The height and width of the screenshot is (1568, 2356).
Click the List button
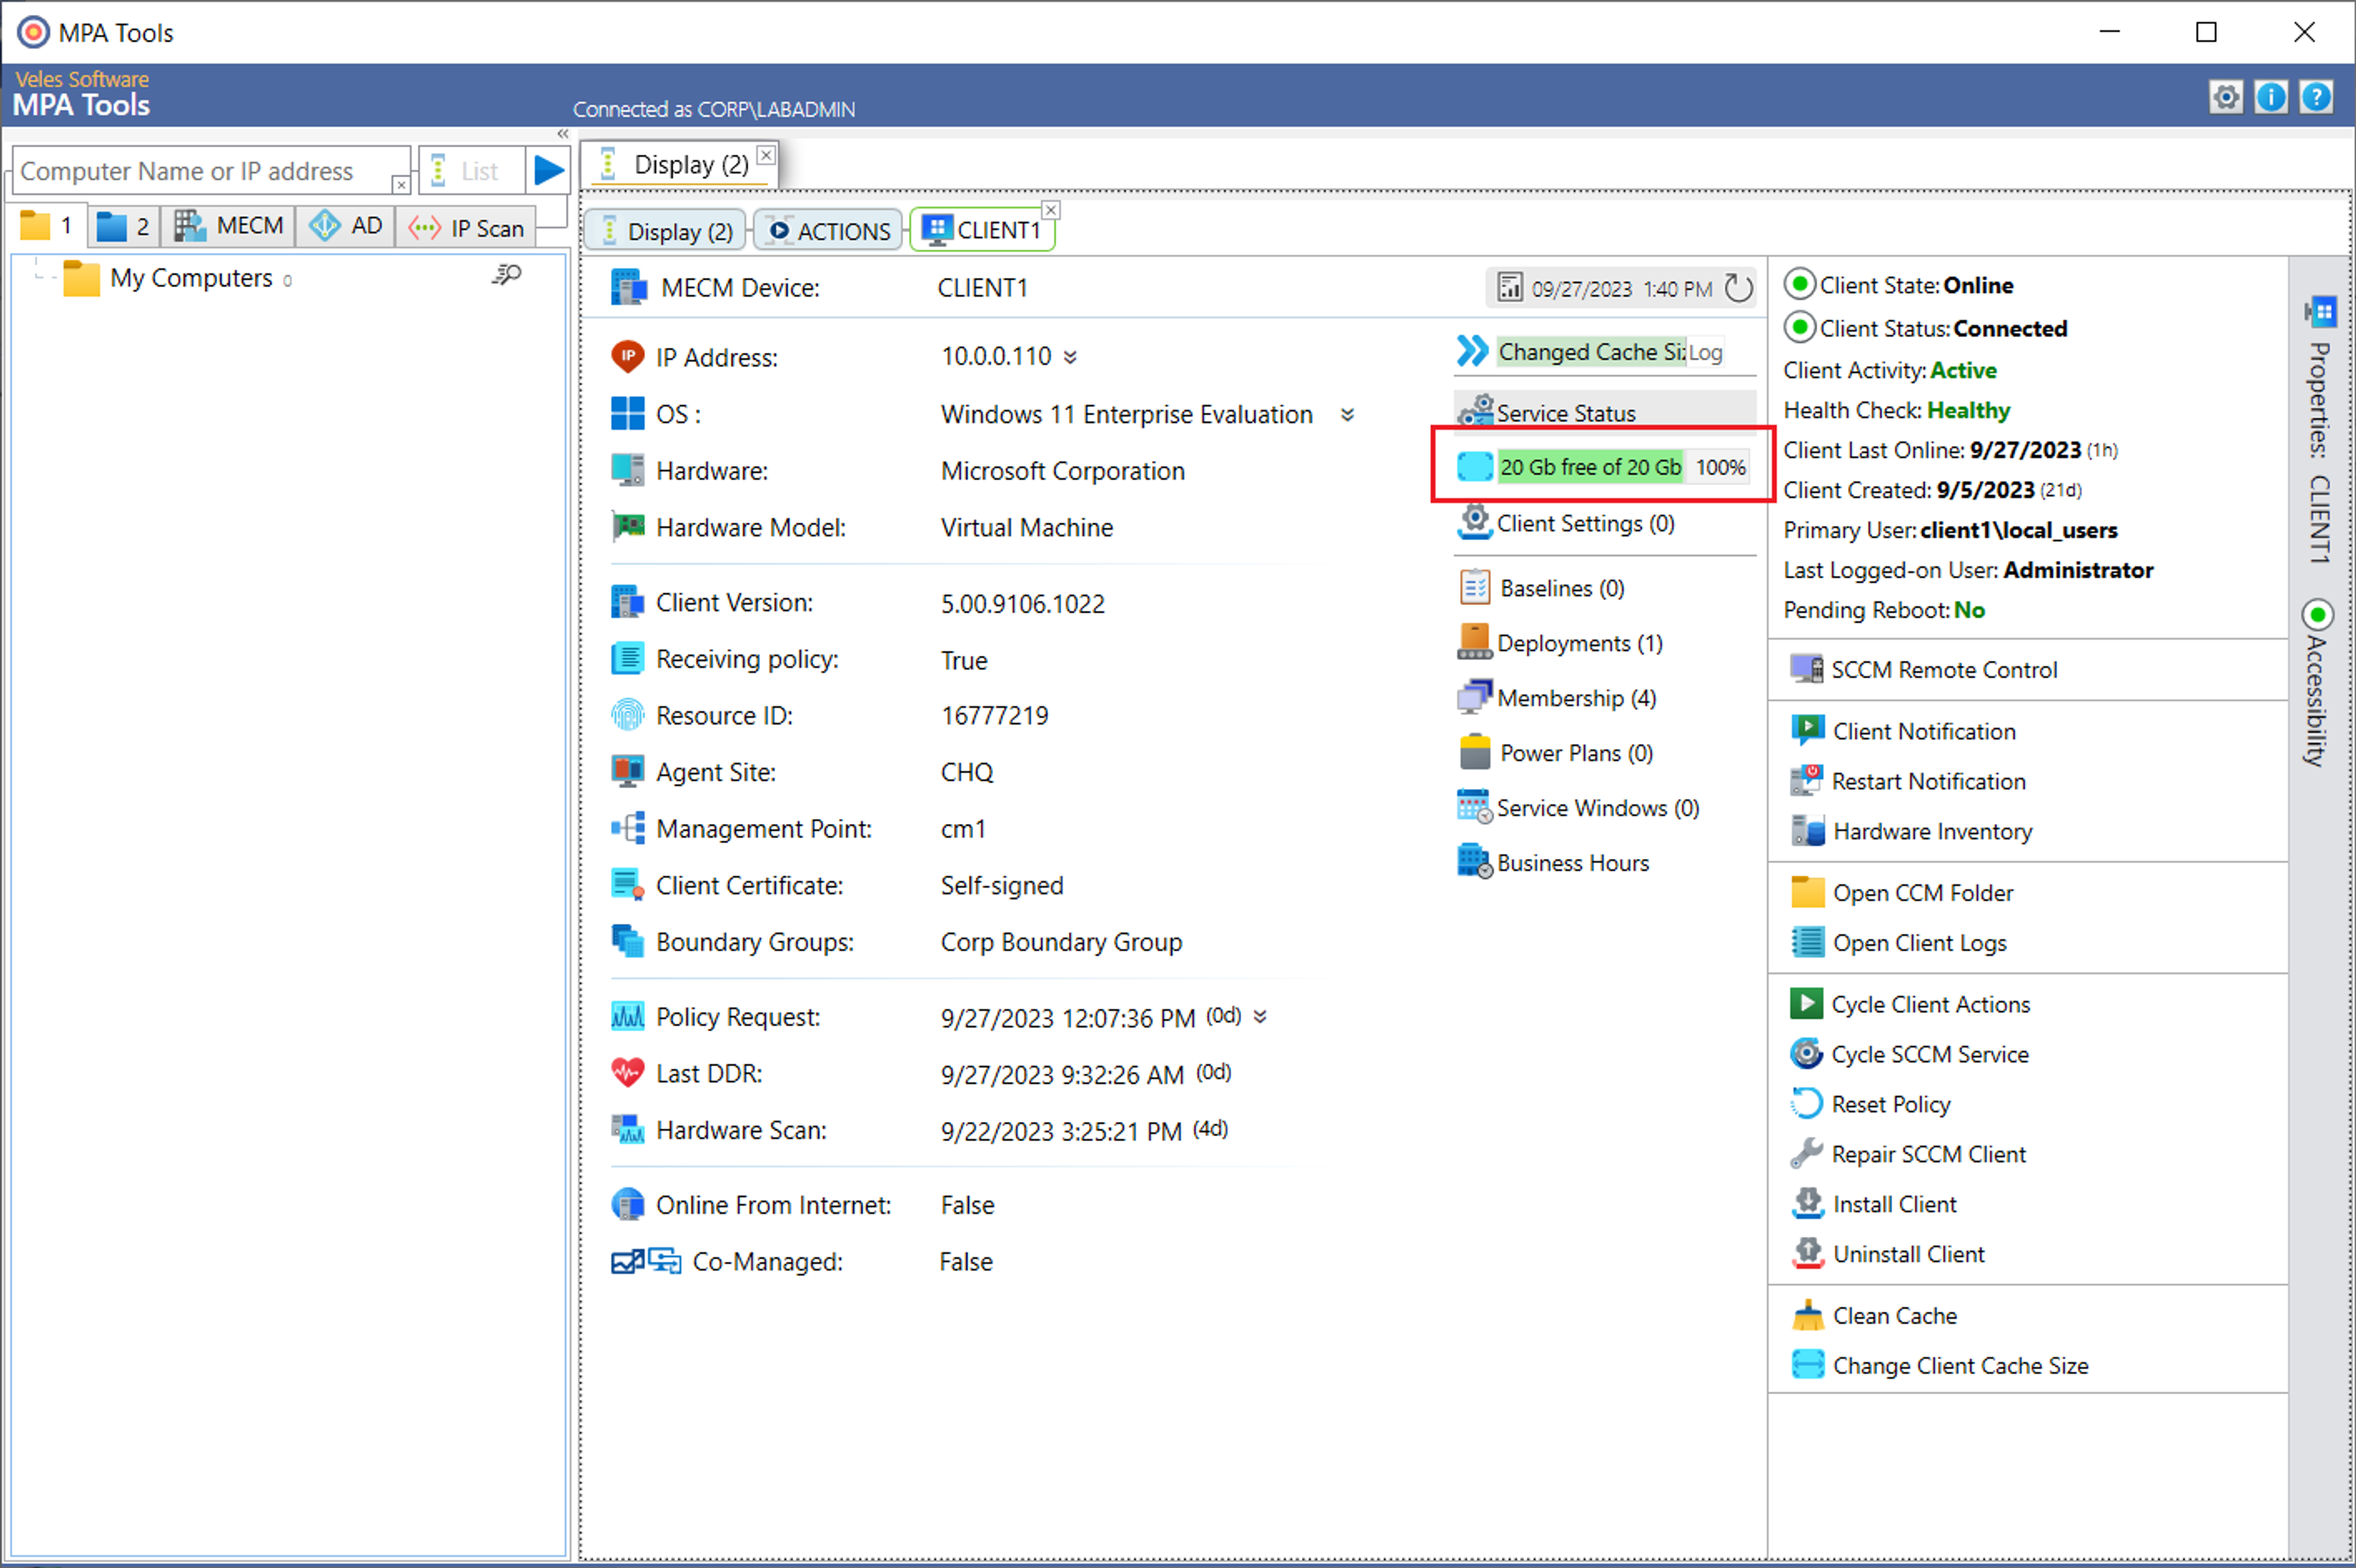point(471,171)
